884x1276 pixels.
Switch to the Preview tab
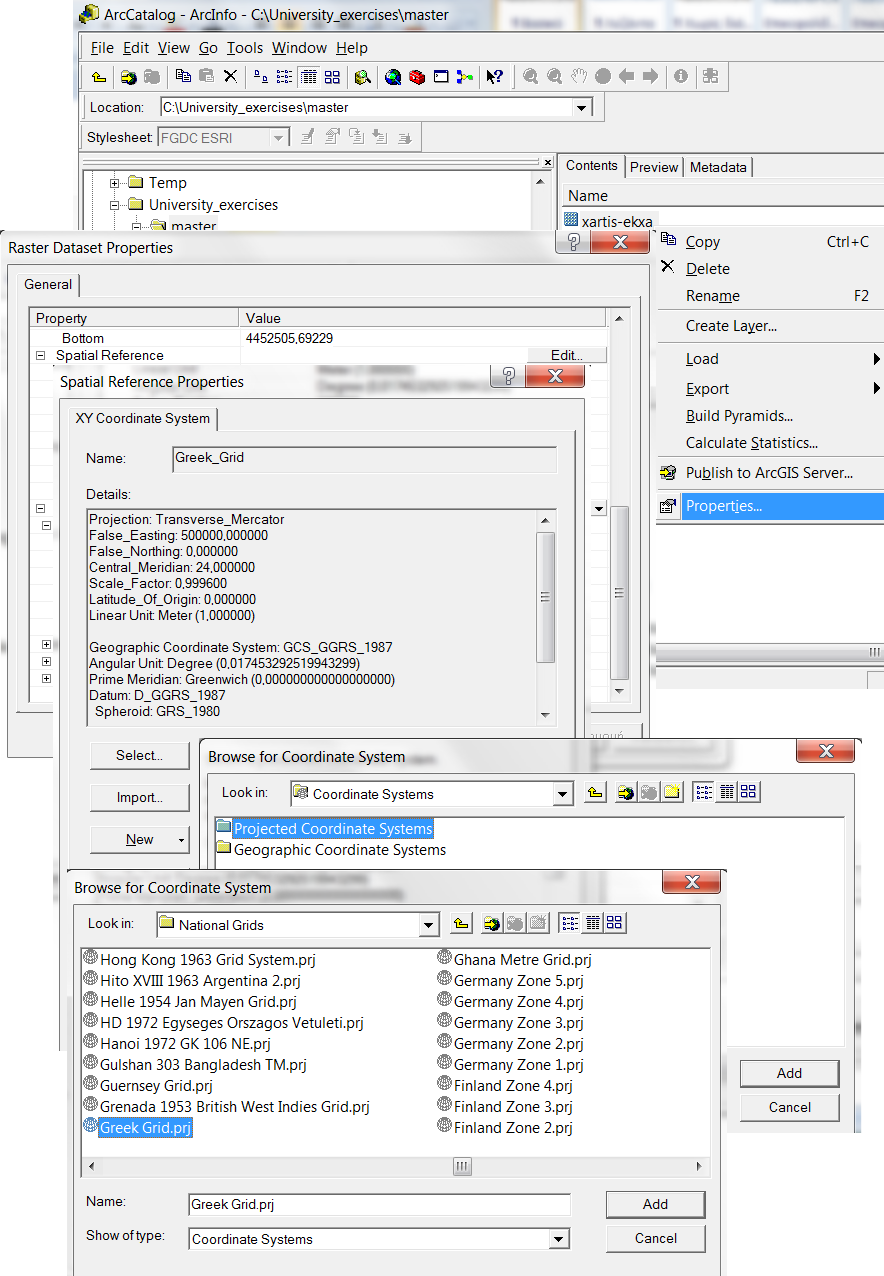pos(654,167)
